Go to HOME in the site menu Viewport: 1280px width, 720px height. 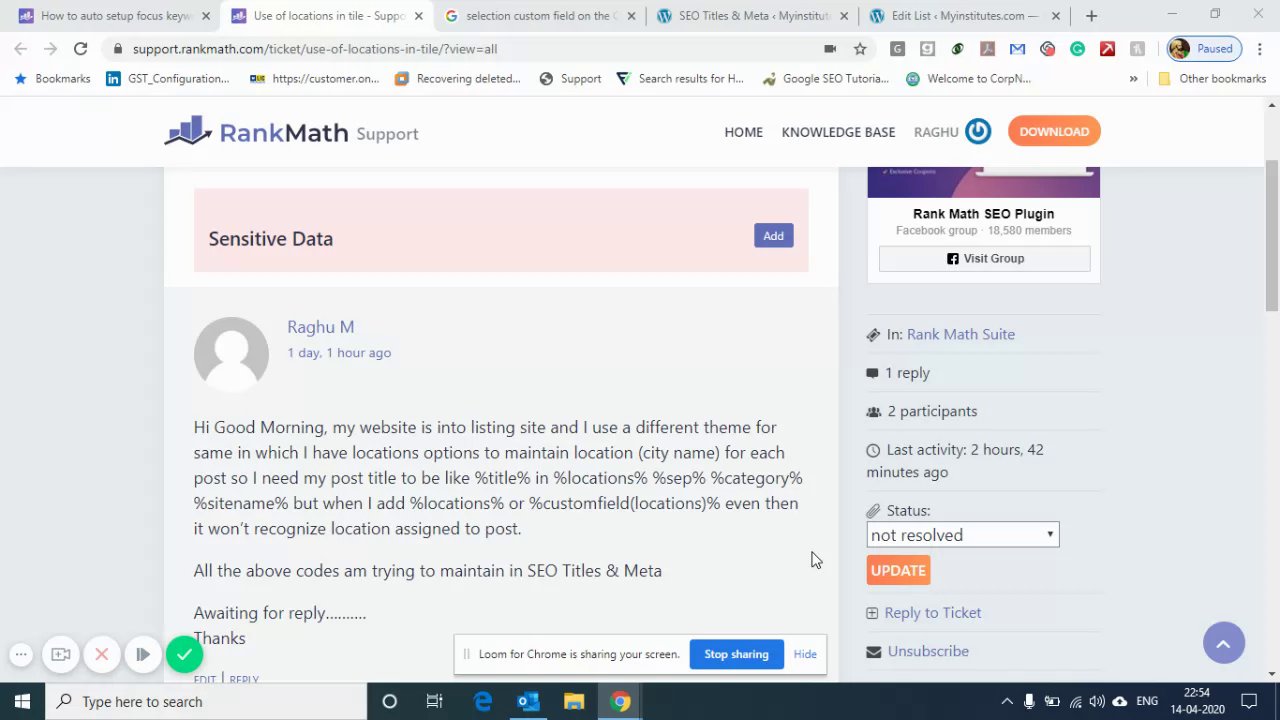[x=743, y=132]
